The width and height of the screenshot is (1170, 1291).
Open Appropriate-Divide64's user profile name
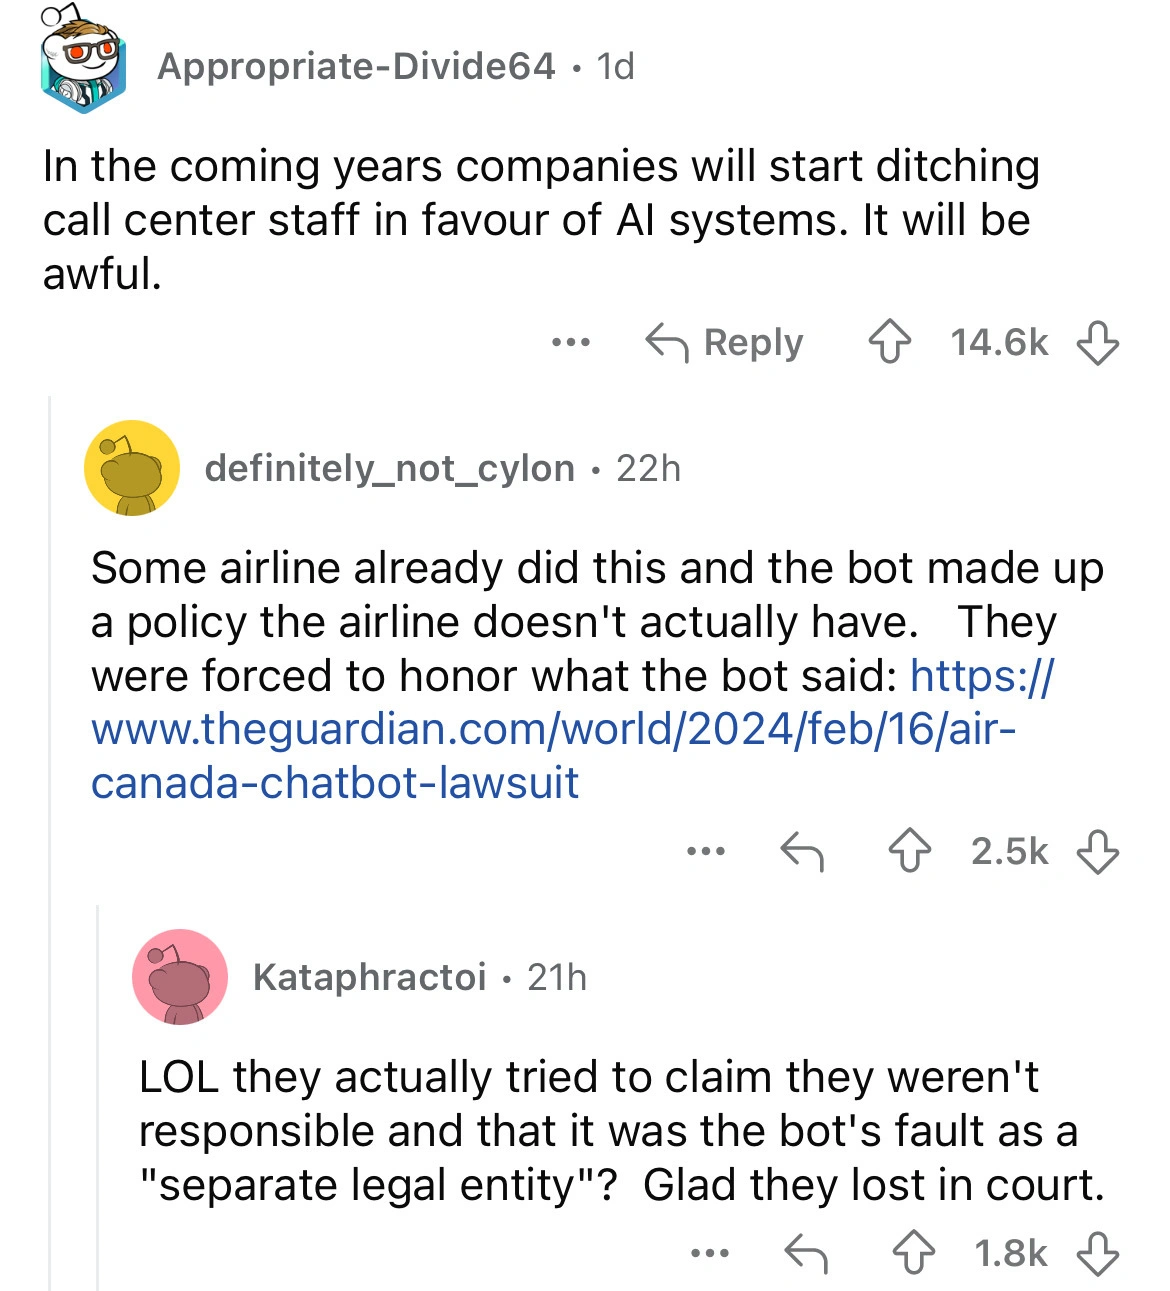pyautogui.click(x=356, y=66)
